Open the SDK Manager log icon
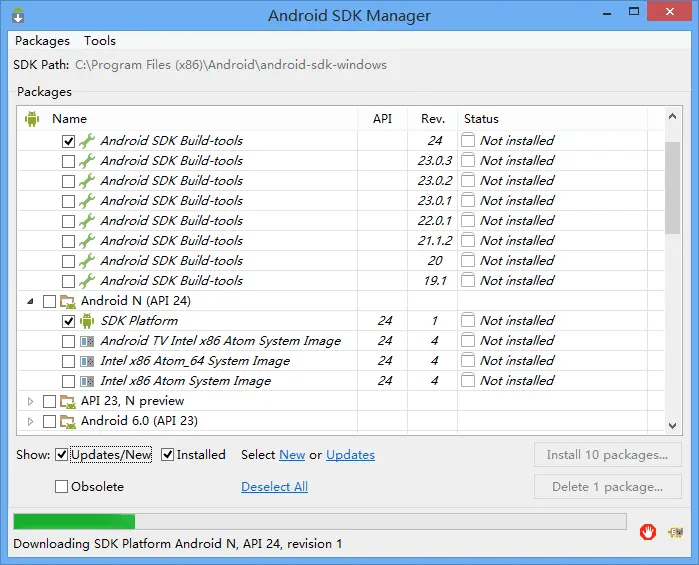The width and height of the screenshot is (699, 565). 676,532
